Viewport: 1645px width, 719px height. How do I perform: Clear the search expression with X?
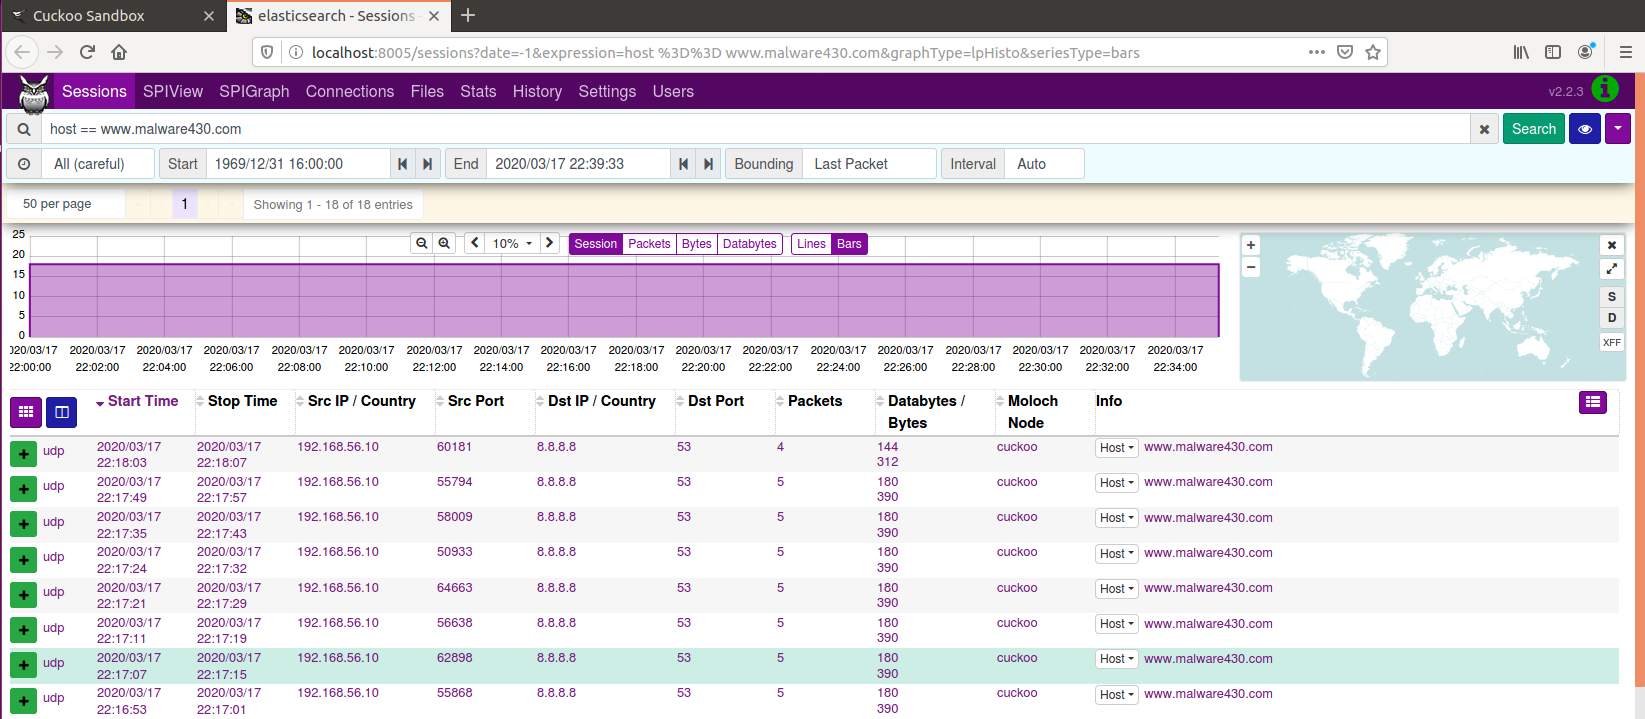tap(1484, 129)
